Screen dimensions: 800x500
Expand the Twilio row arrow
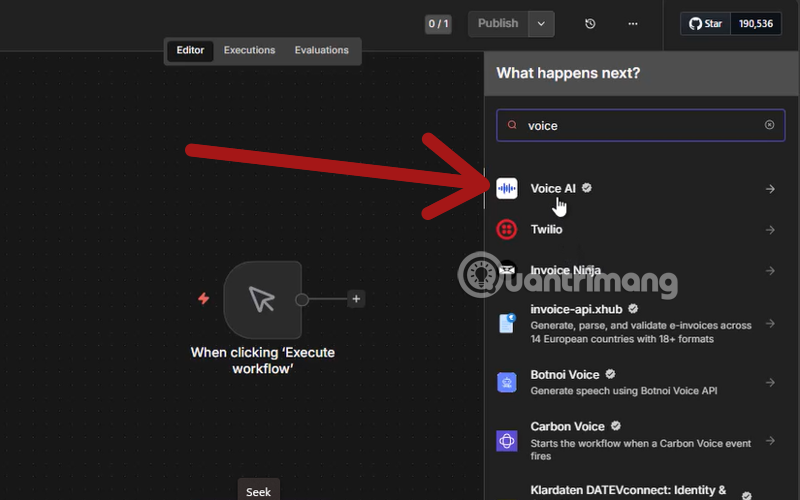point(770,230)
